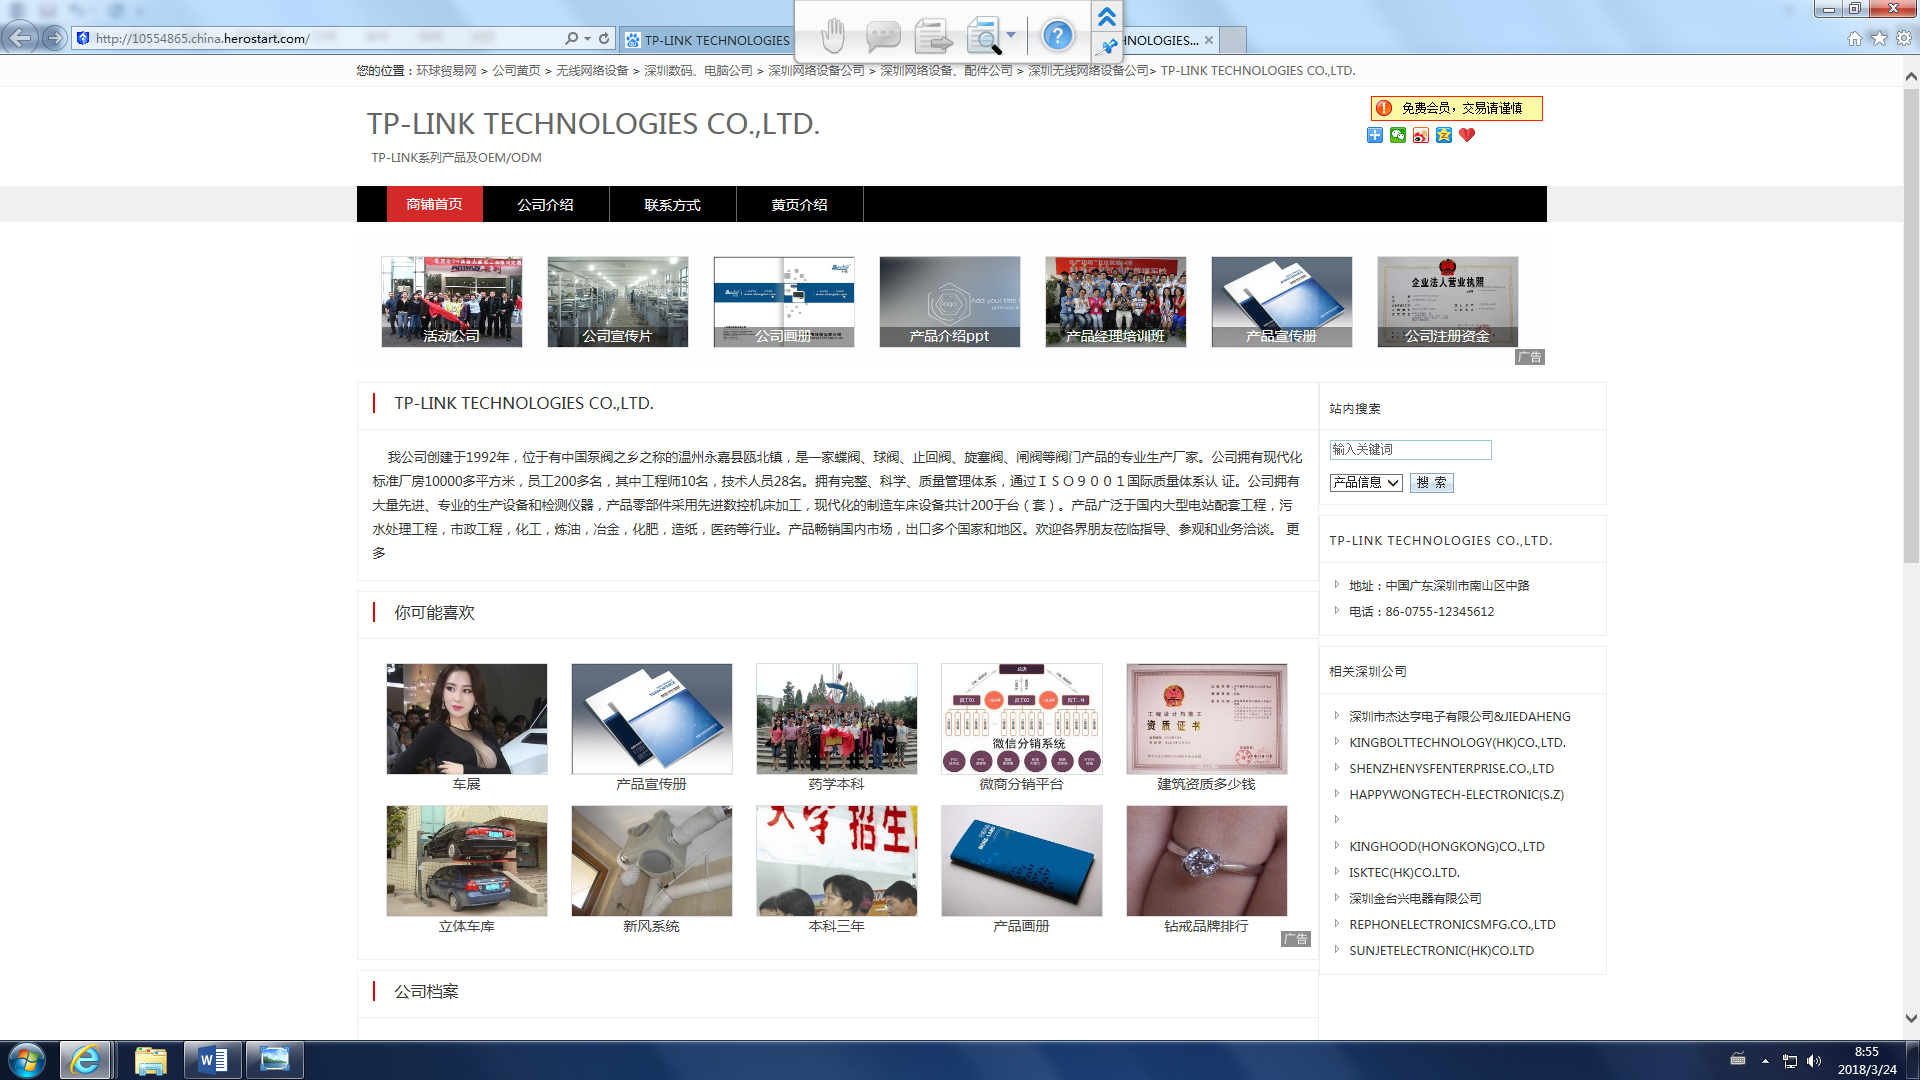The image size is (1920, 1080).
Task: Click the document zoom magnifier icon
Action: pos(984,36)
